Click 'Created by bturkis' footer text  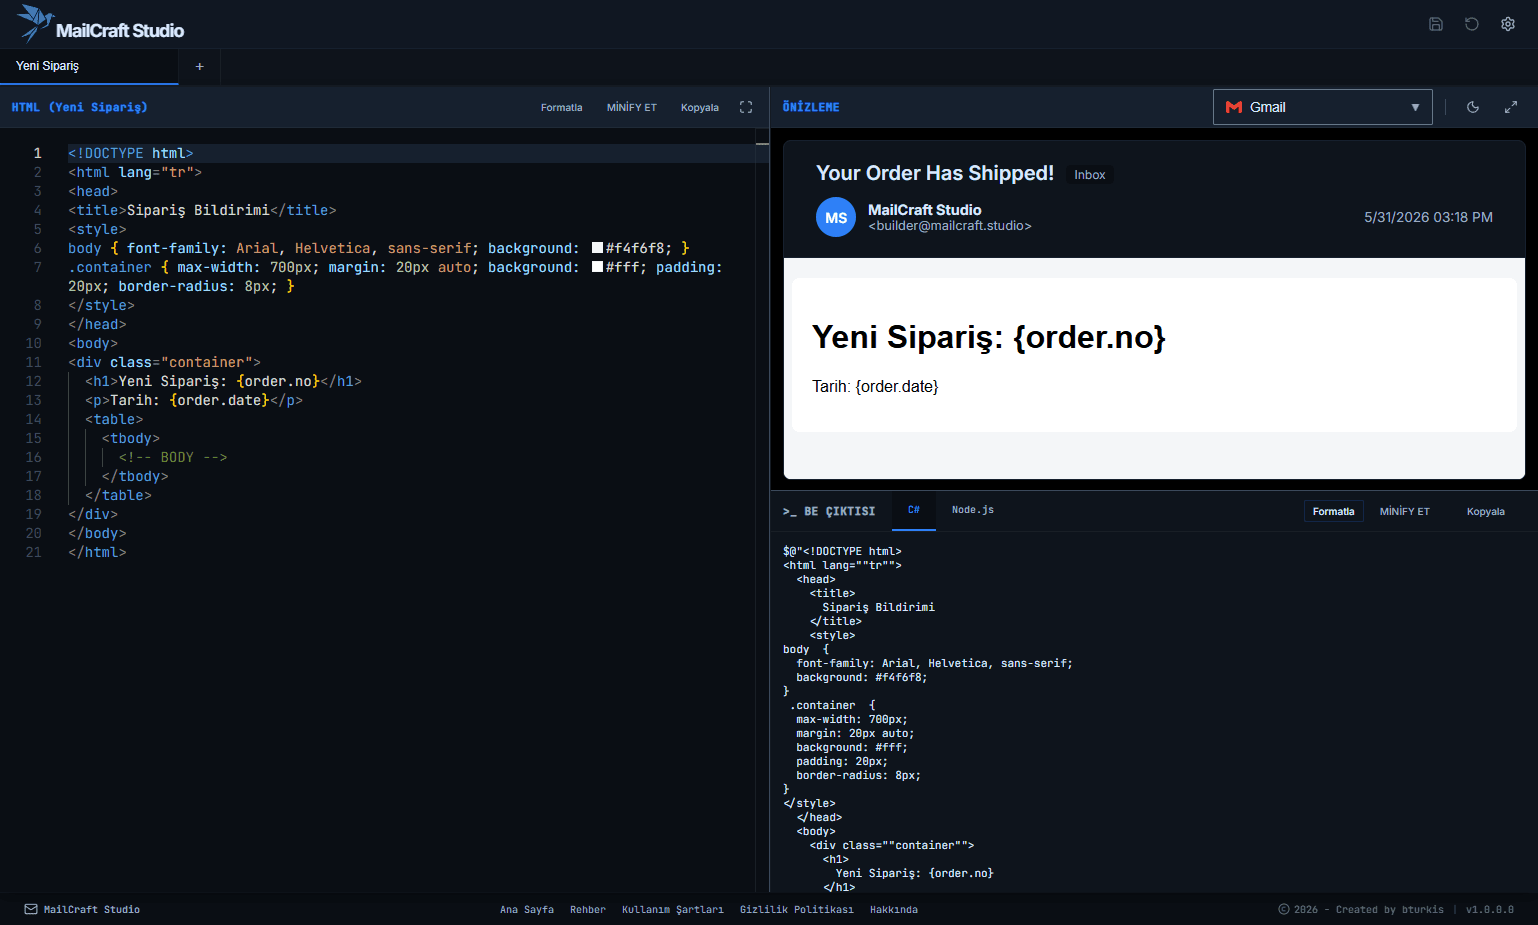coord(1389,910)
